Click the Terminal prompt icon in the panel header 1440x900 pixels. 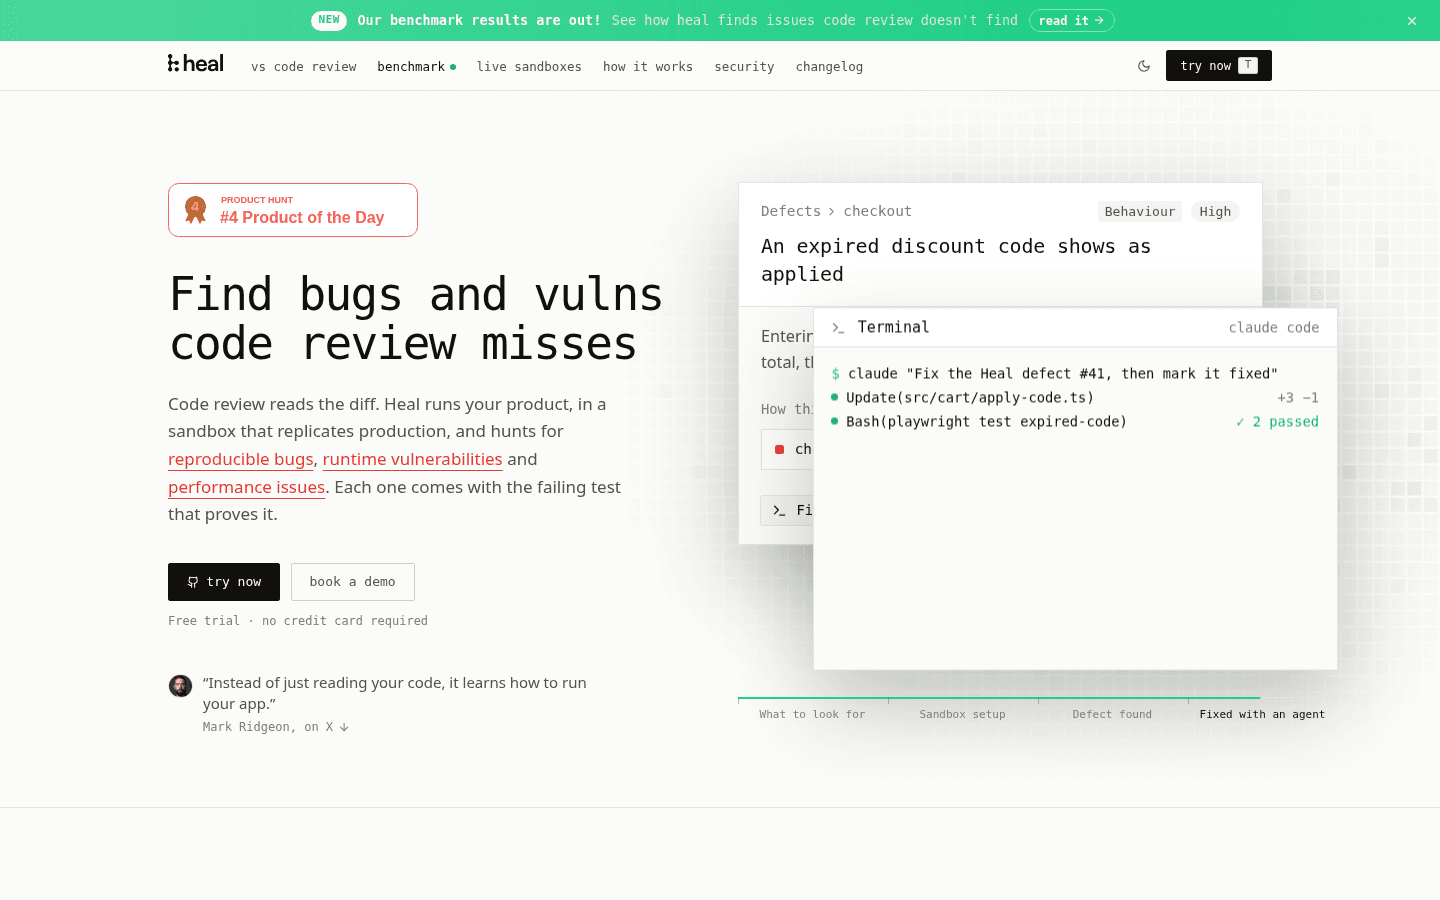point(838,328)
